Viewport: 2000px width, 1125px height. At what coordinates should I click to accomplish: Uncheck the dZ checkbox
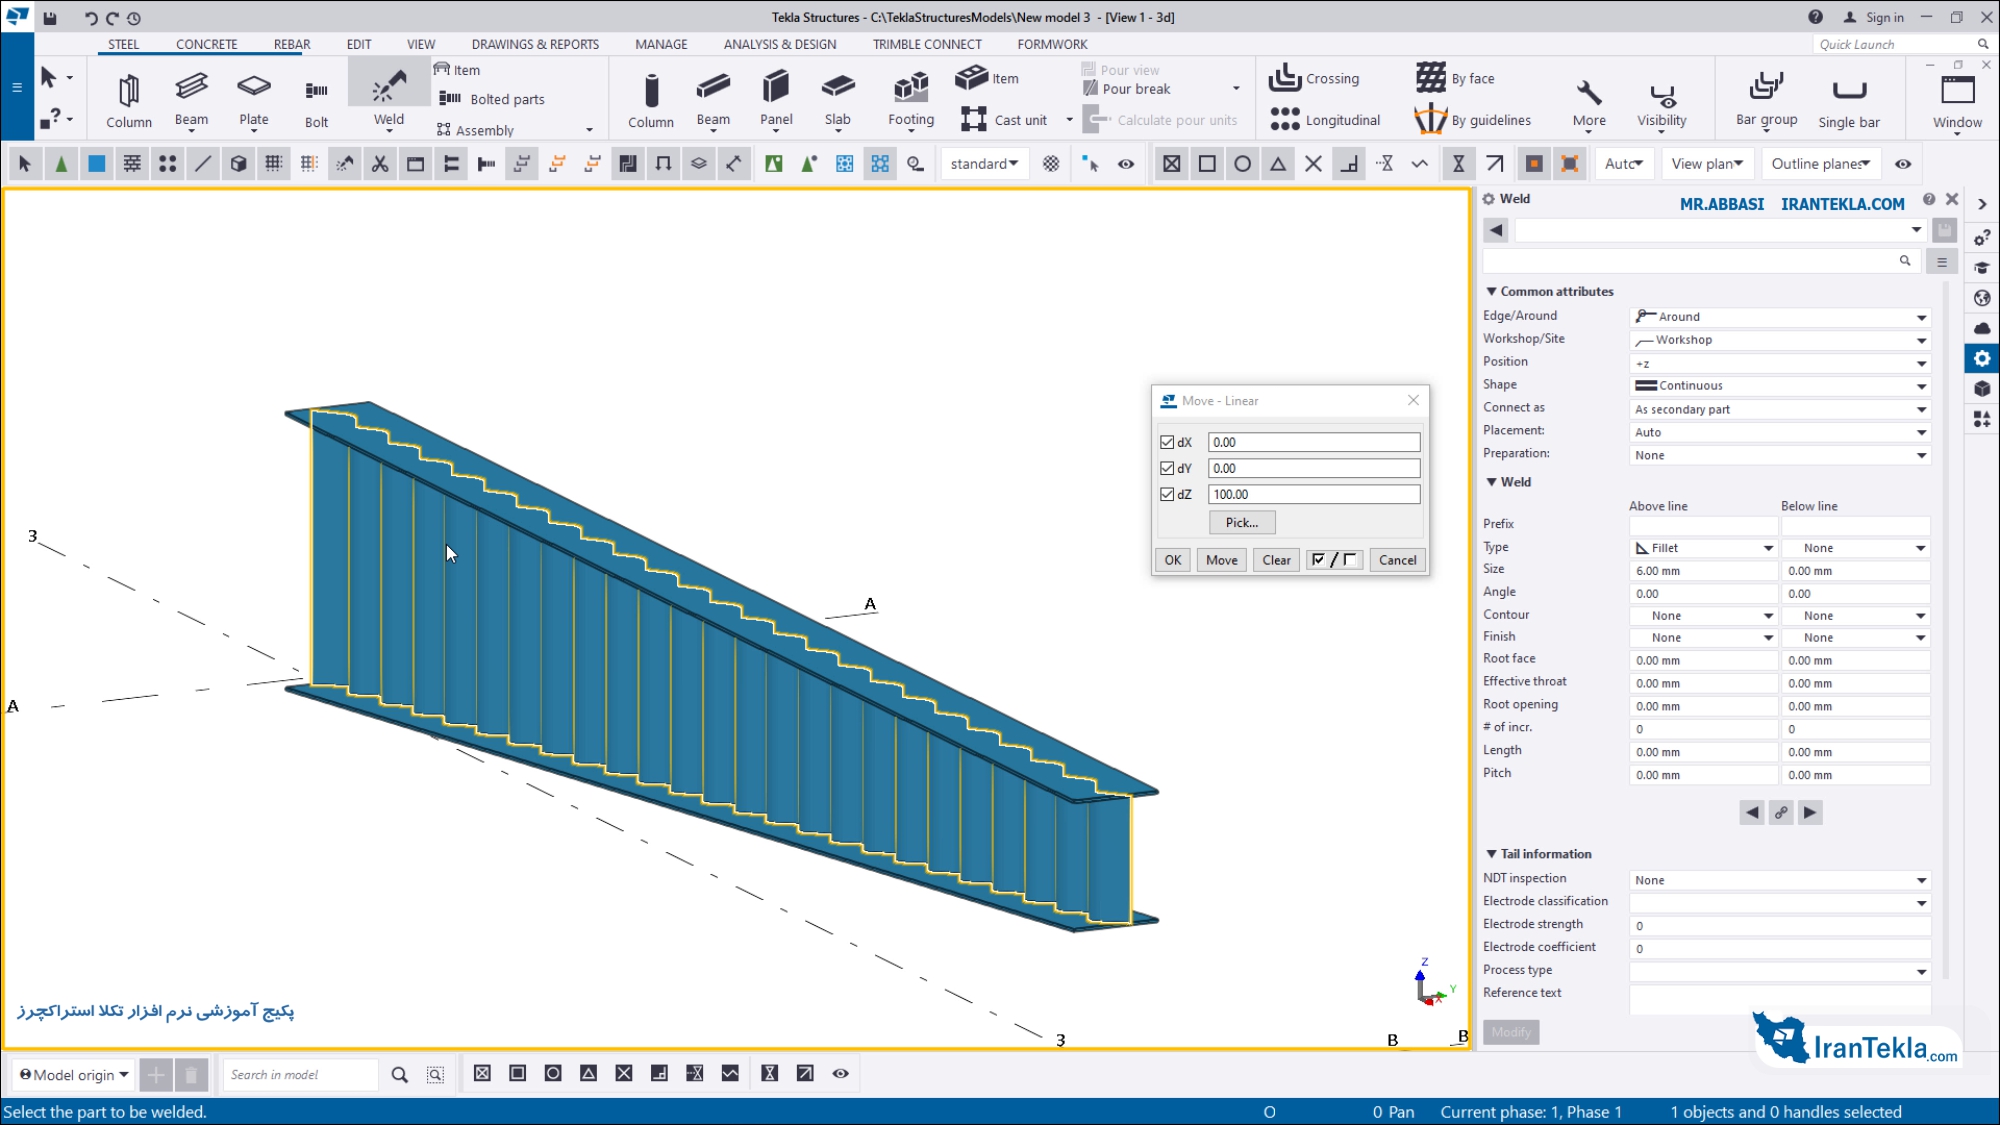[1167, 494]
